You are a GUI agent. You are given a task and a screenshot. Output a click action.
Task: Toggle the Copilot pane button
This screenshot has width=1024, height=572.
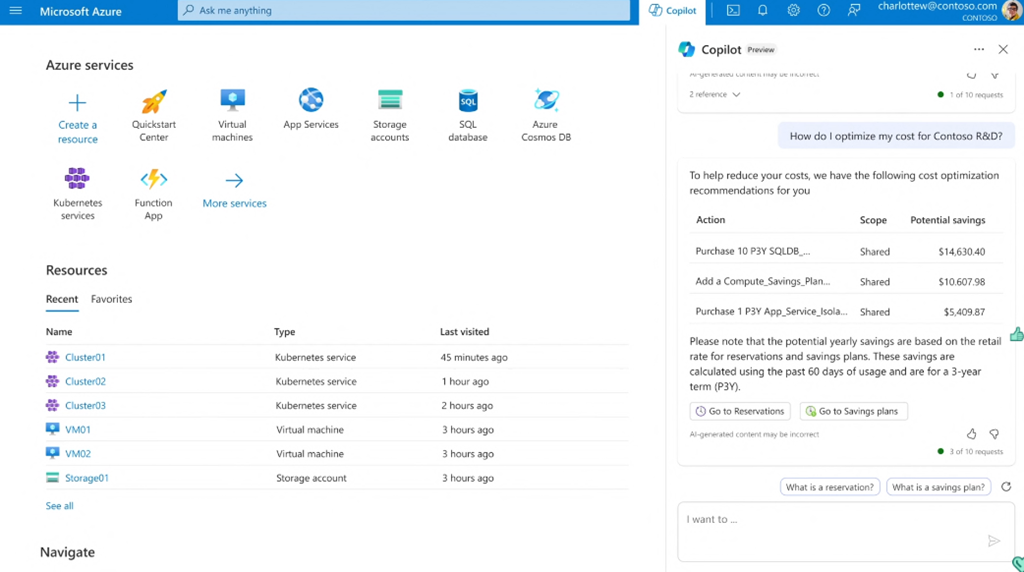coord(673,11)
